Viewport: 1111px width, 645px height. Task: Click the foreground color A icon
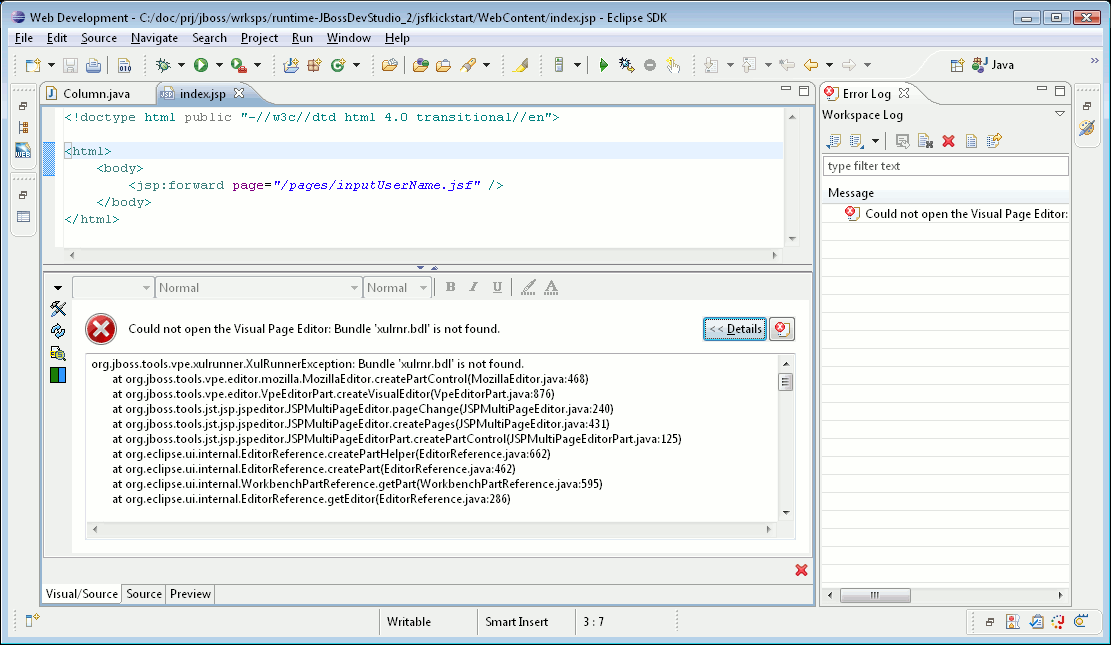tap(551, 287)
